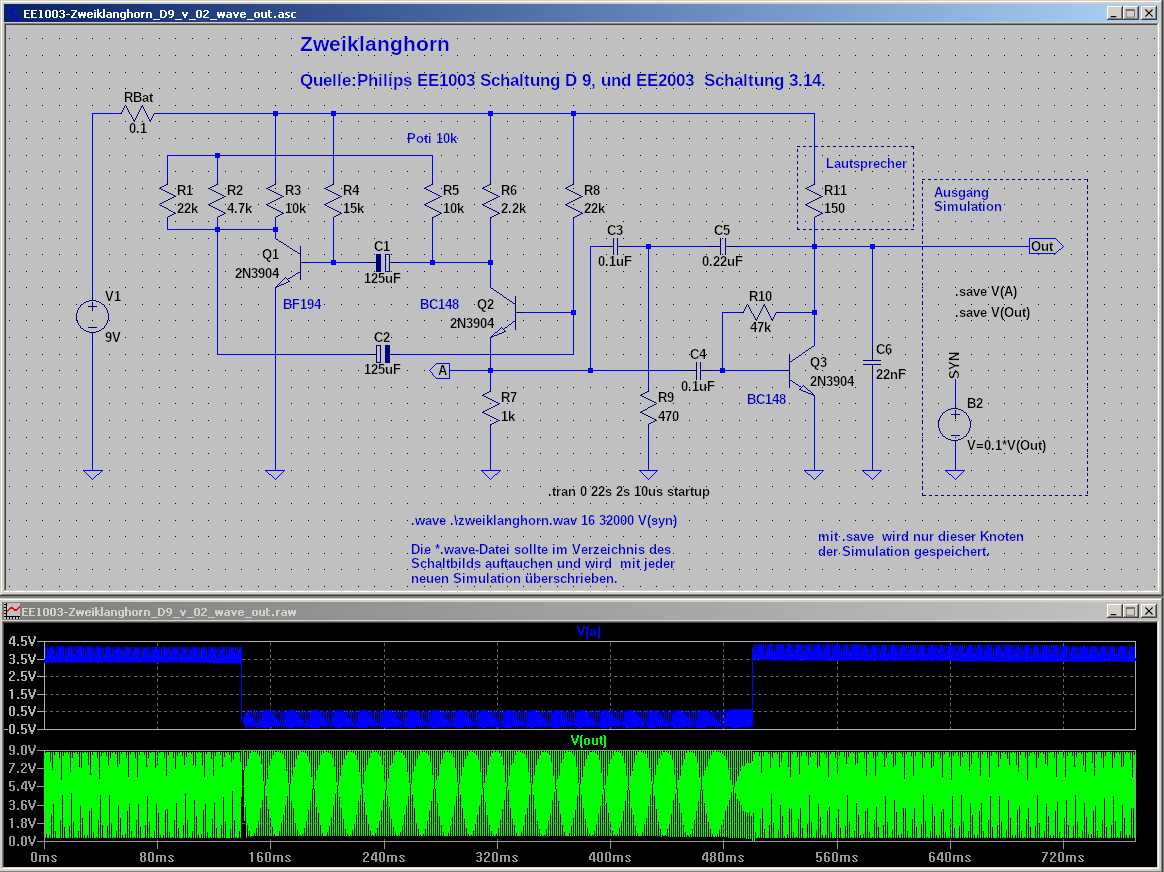The height and width of the screenshot is (872, 1164).
Task: Select resistor R2 4.7k
Action: [x=217, y=200]
